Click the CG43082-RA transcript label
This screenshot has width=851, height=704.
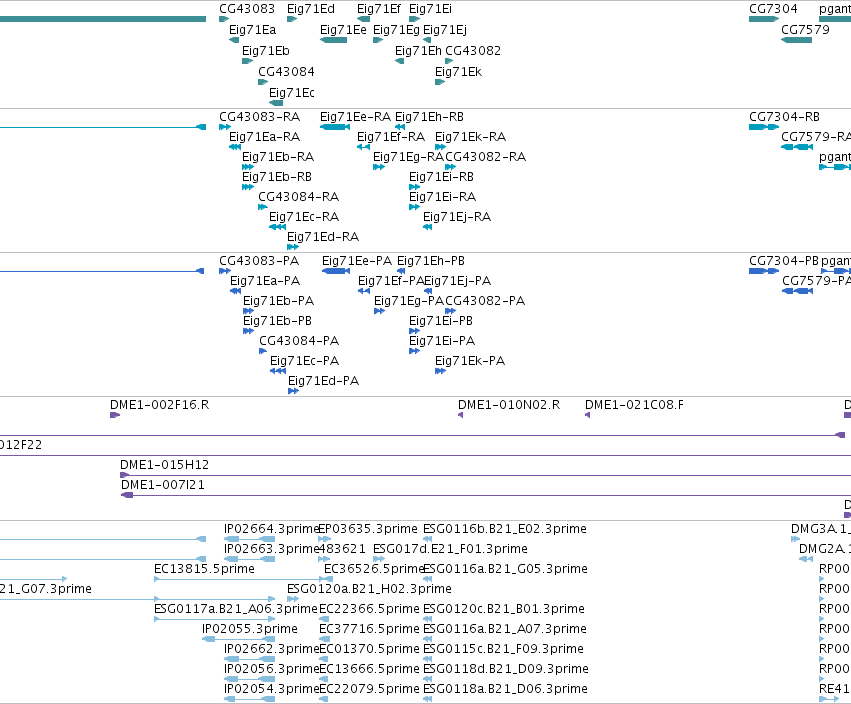(x=486, y=157)
